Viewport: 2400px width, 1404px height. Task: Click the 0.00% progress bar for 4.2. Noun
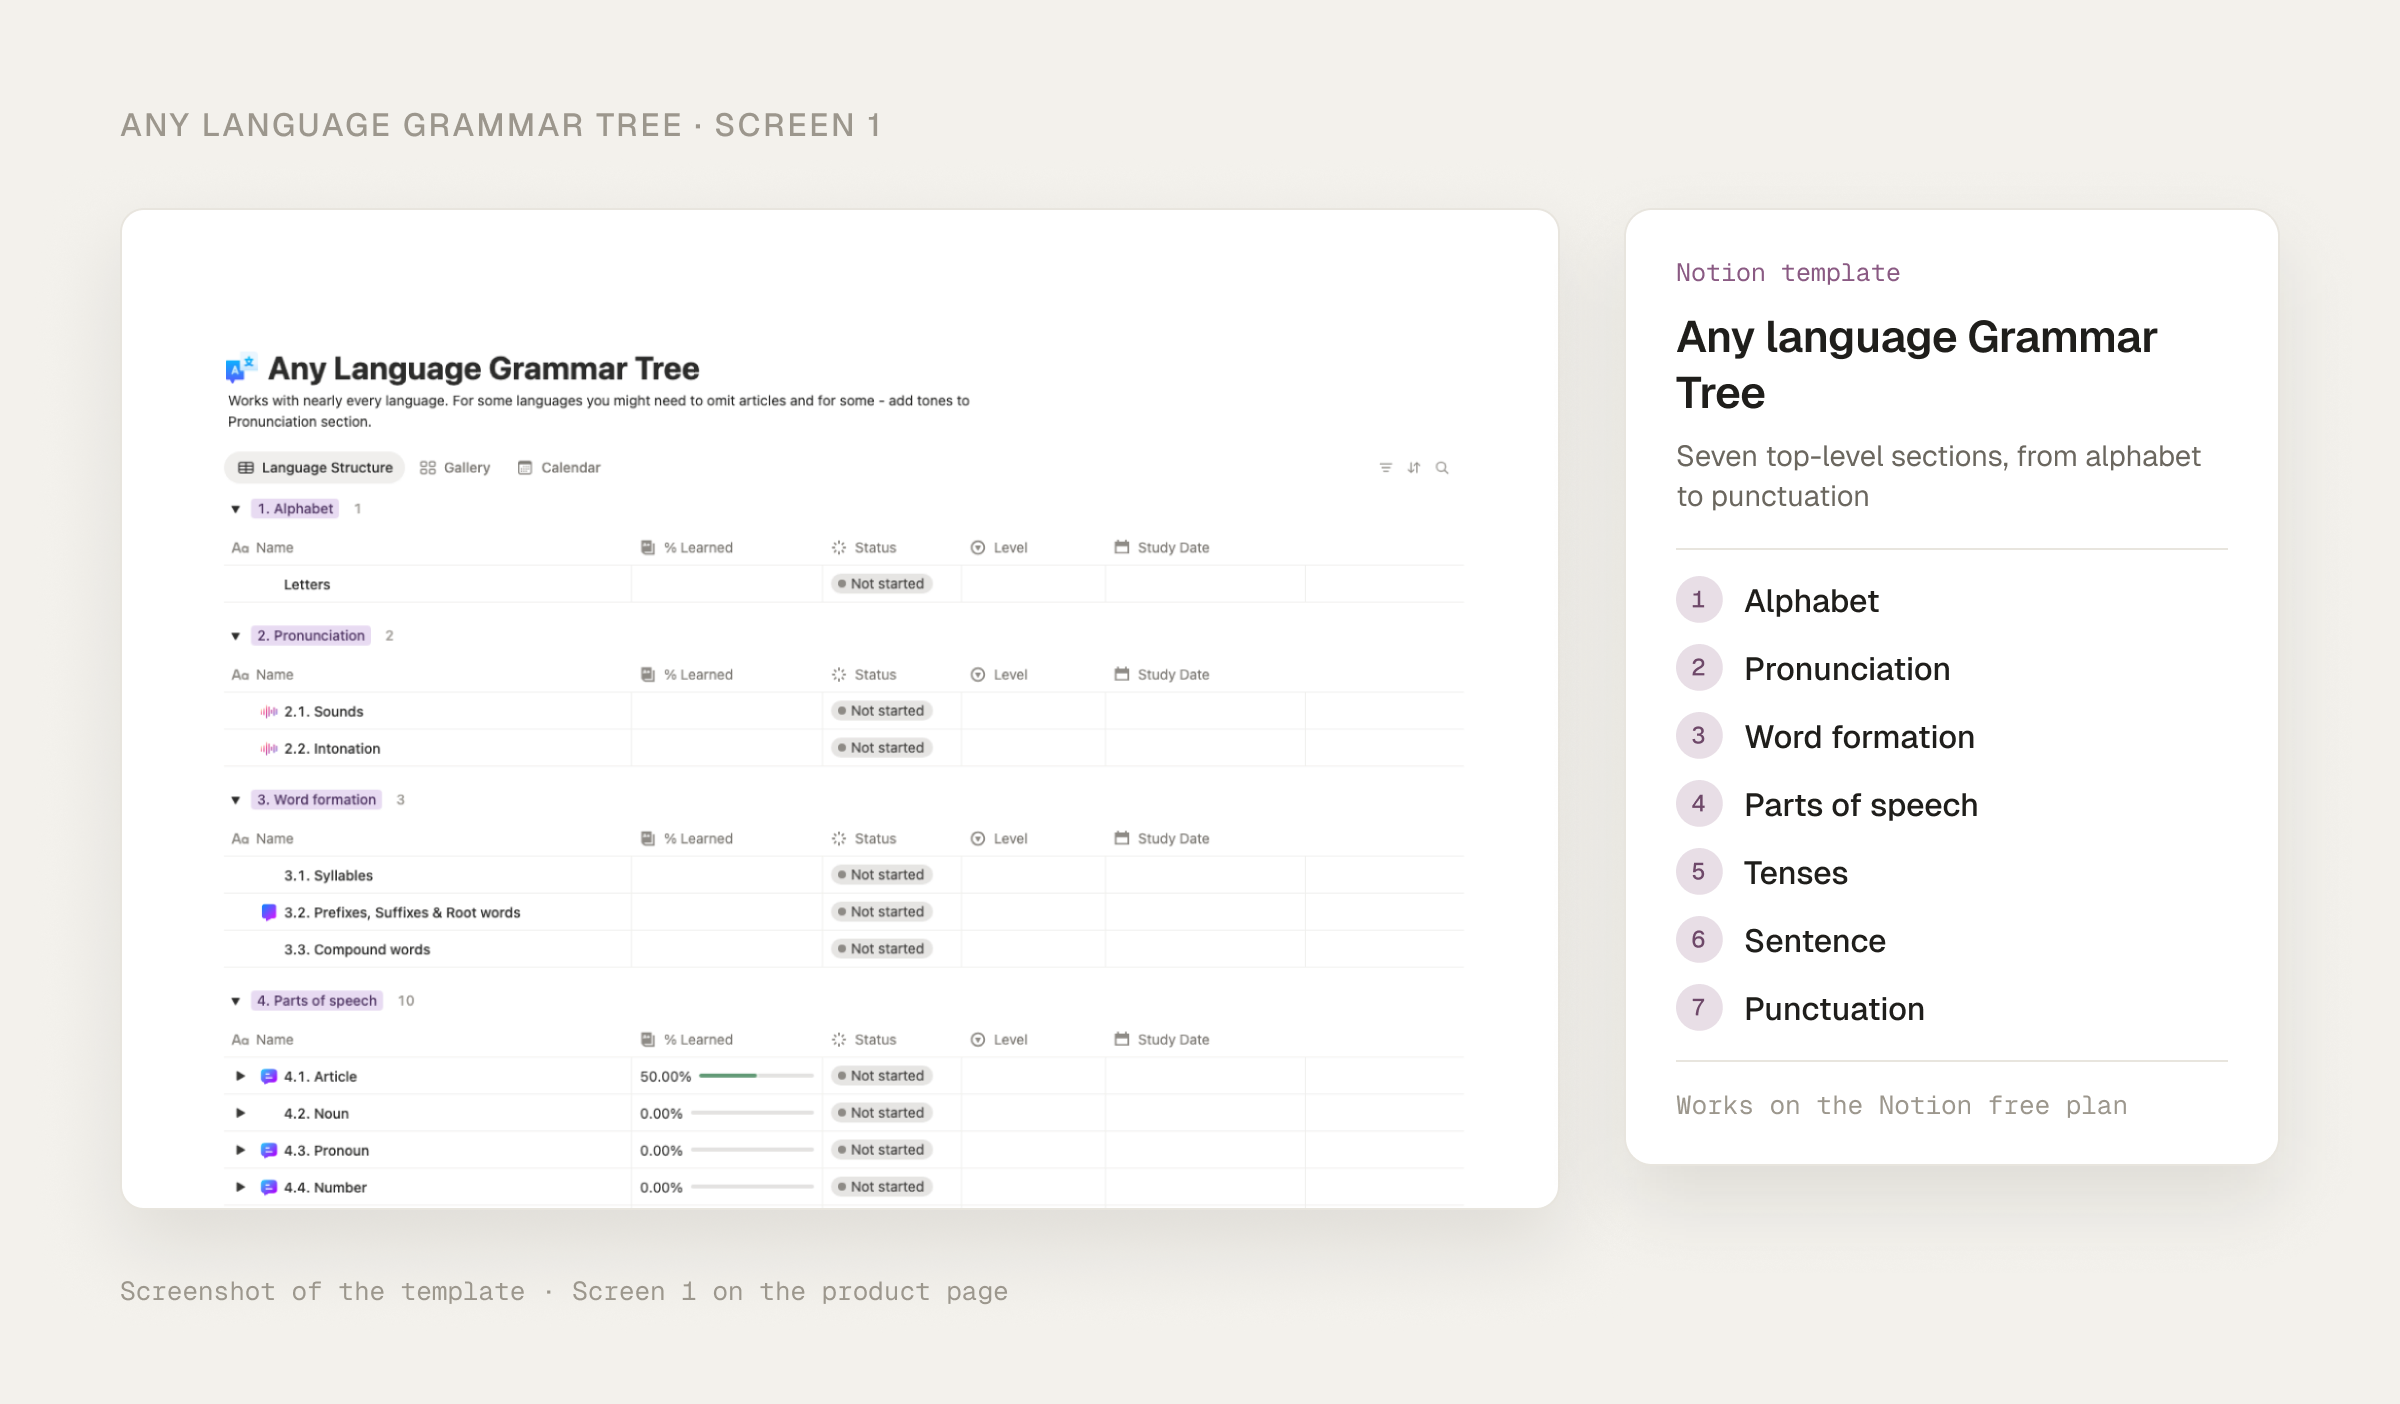tap(752, 1113)
